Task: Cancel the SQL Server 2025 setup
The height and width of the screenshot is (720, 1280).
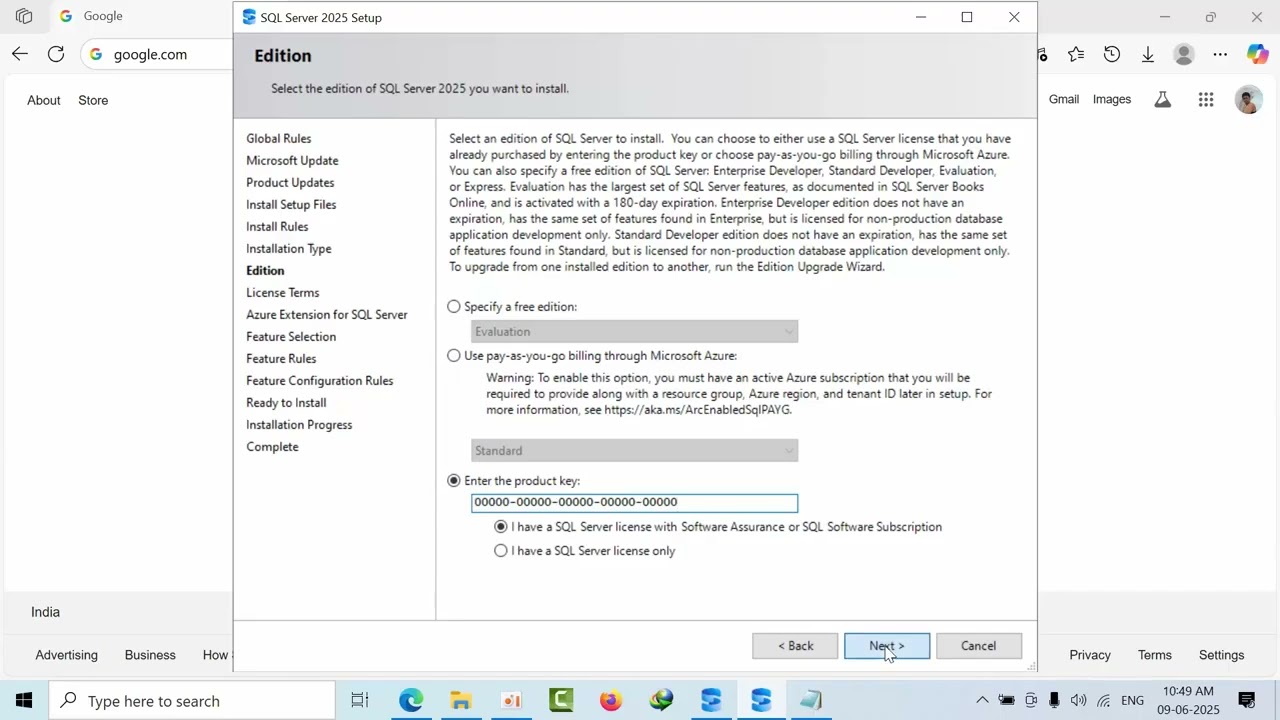Action: point(979,646)
